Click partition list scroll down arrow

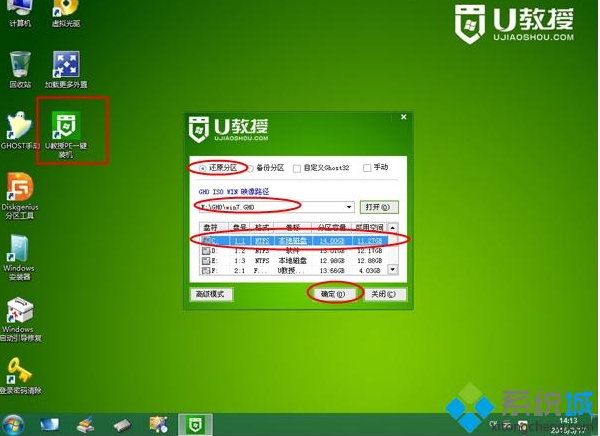pos(393,269)
